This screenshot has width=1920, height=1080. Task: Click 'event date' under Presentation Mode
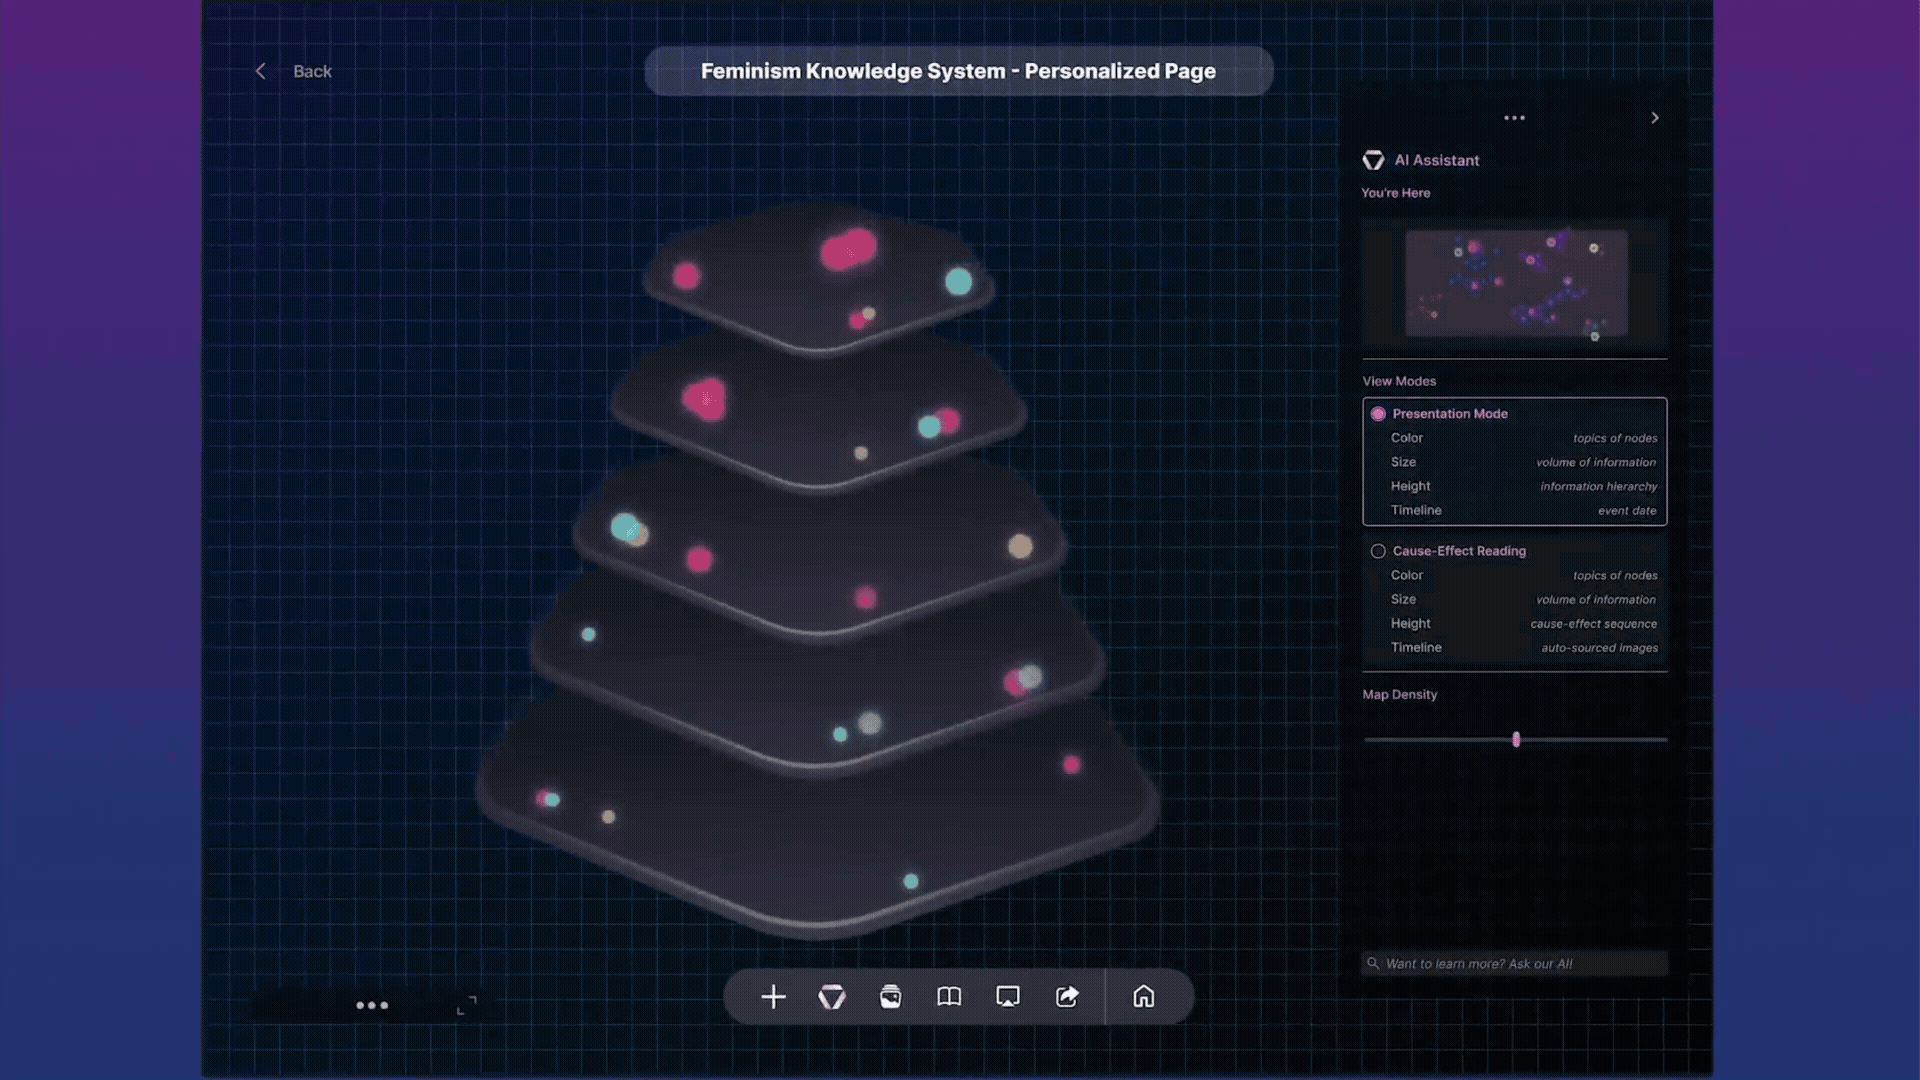click(x=1626, y=511)
